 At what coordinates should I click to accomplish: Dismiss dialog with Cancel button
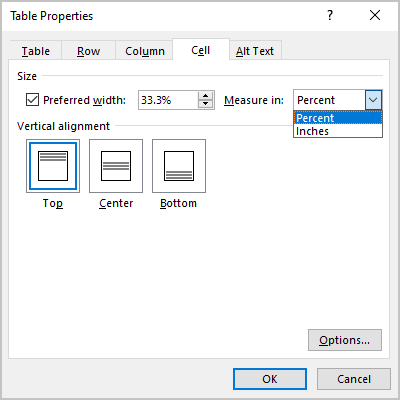354,379
